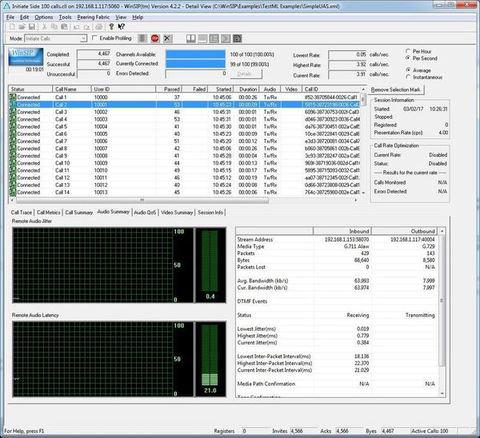Open the Call Trace tab
The width and height of the screenshot is (480, 438).
pos(21,212)
